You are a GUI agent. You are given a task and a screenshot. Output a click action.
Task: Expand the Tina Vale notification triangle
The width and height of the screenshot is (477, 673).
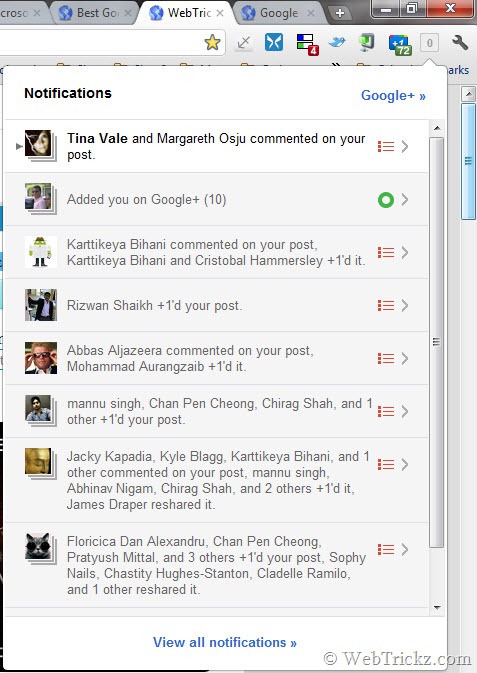[19, 146]
